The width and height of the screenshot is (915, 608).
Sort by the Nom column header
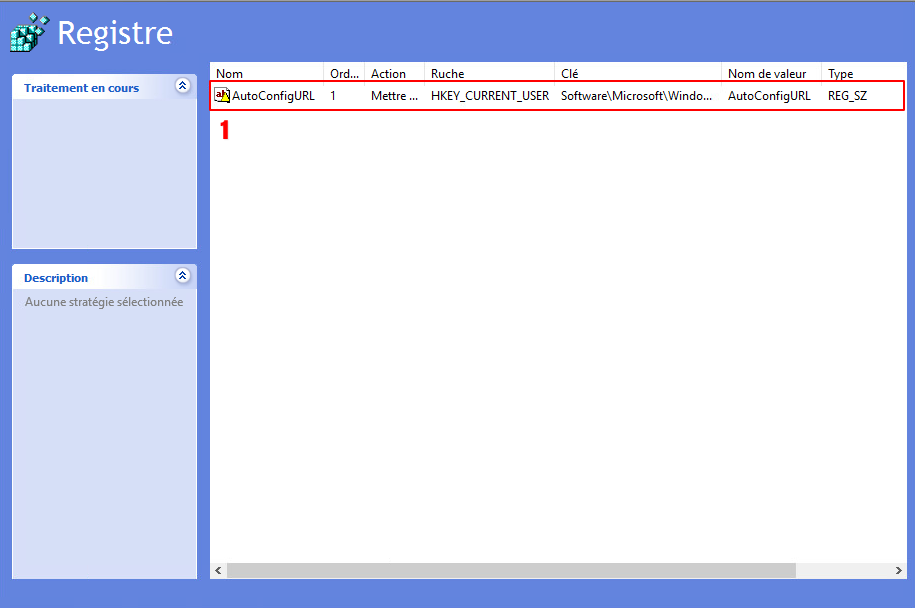(x=267, y=74)
